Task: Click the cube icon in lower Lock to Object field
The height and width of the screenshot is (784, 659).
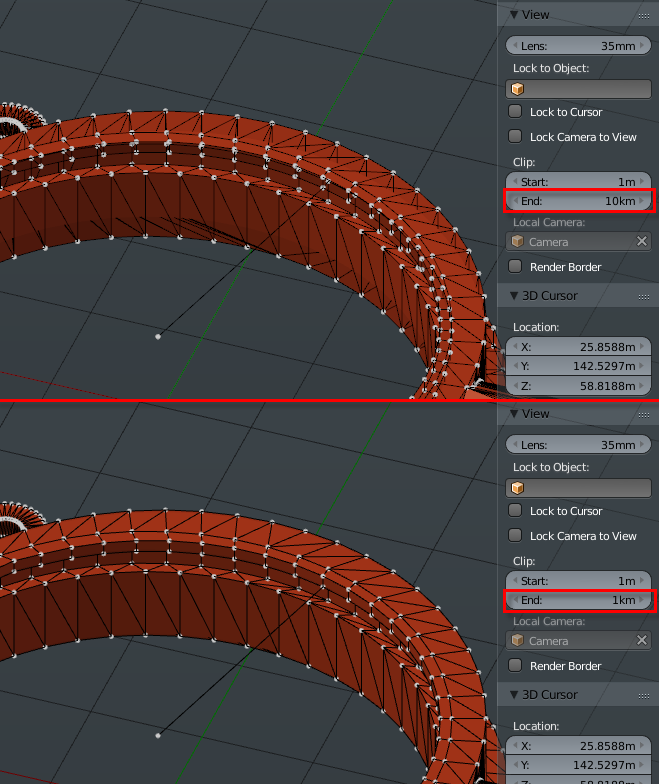Action: pyautogui.click(x=518, y=488)
